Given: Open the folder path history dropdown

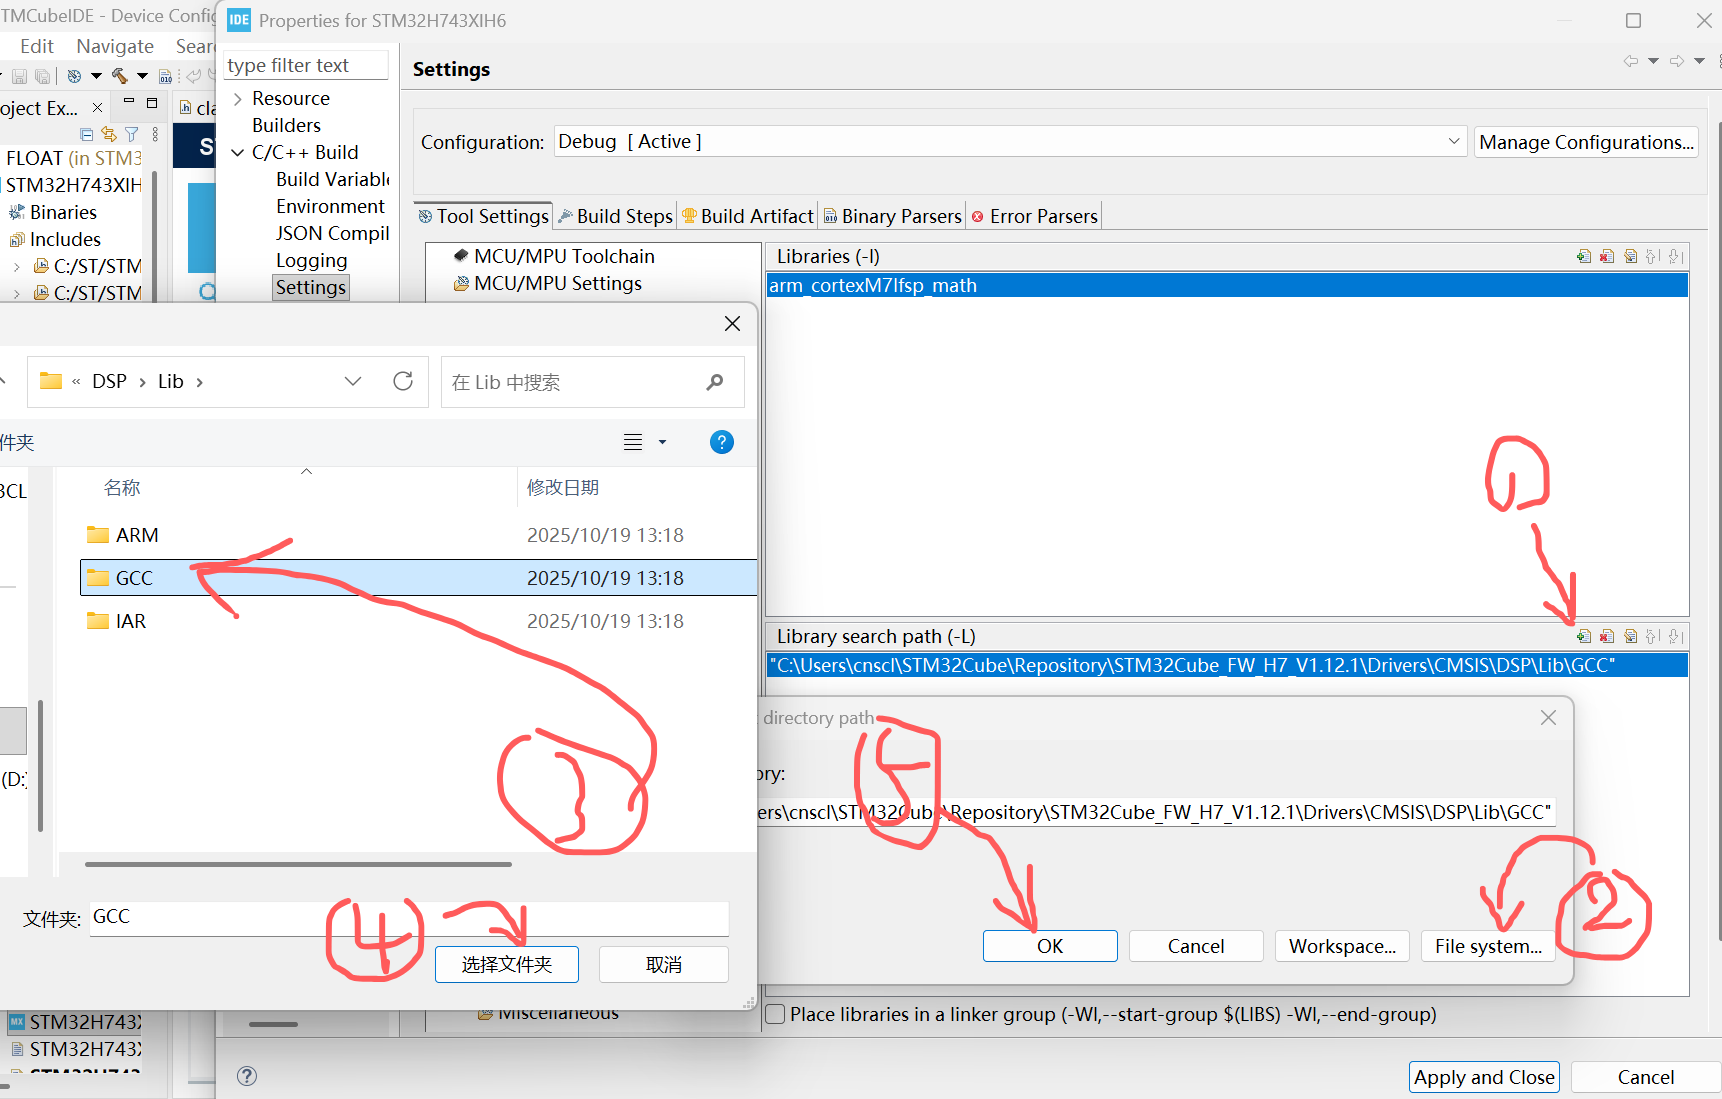Looking at the screenshot, I should pos(353,381).
